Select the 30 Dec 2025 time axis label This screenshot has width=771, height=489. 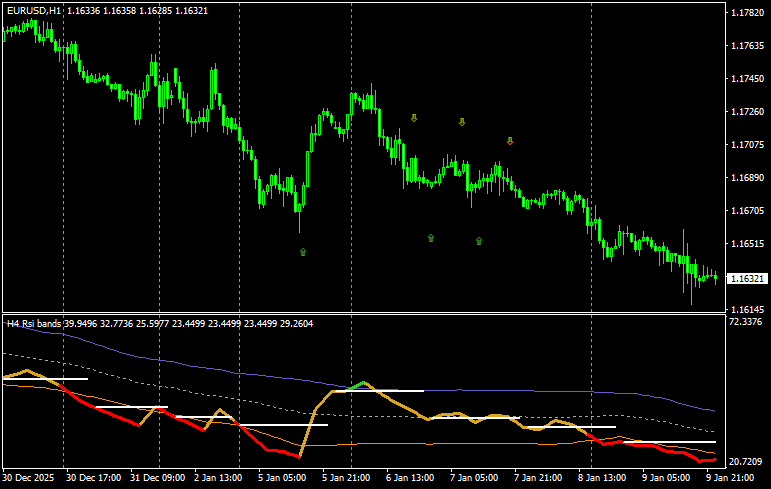pyautogui.click(x=31, y=478)
